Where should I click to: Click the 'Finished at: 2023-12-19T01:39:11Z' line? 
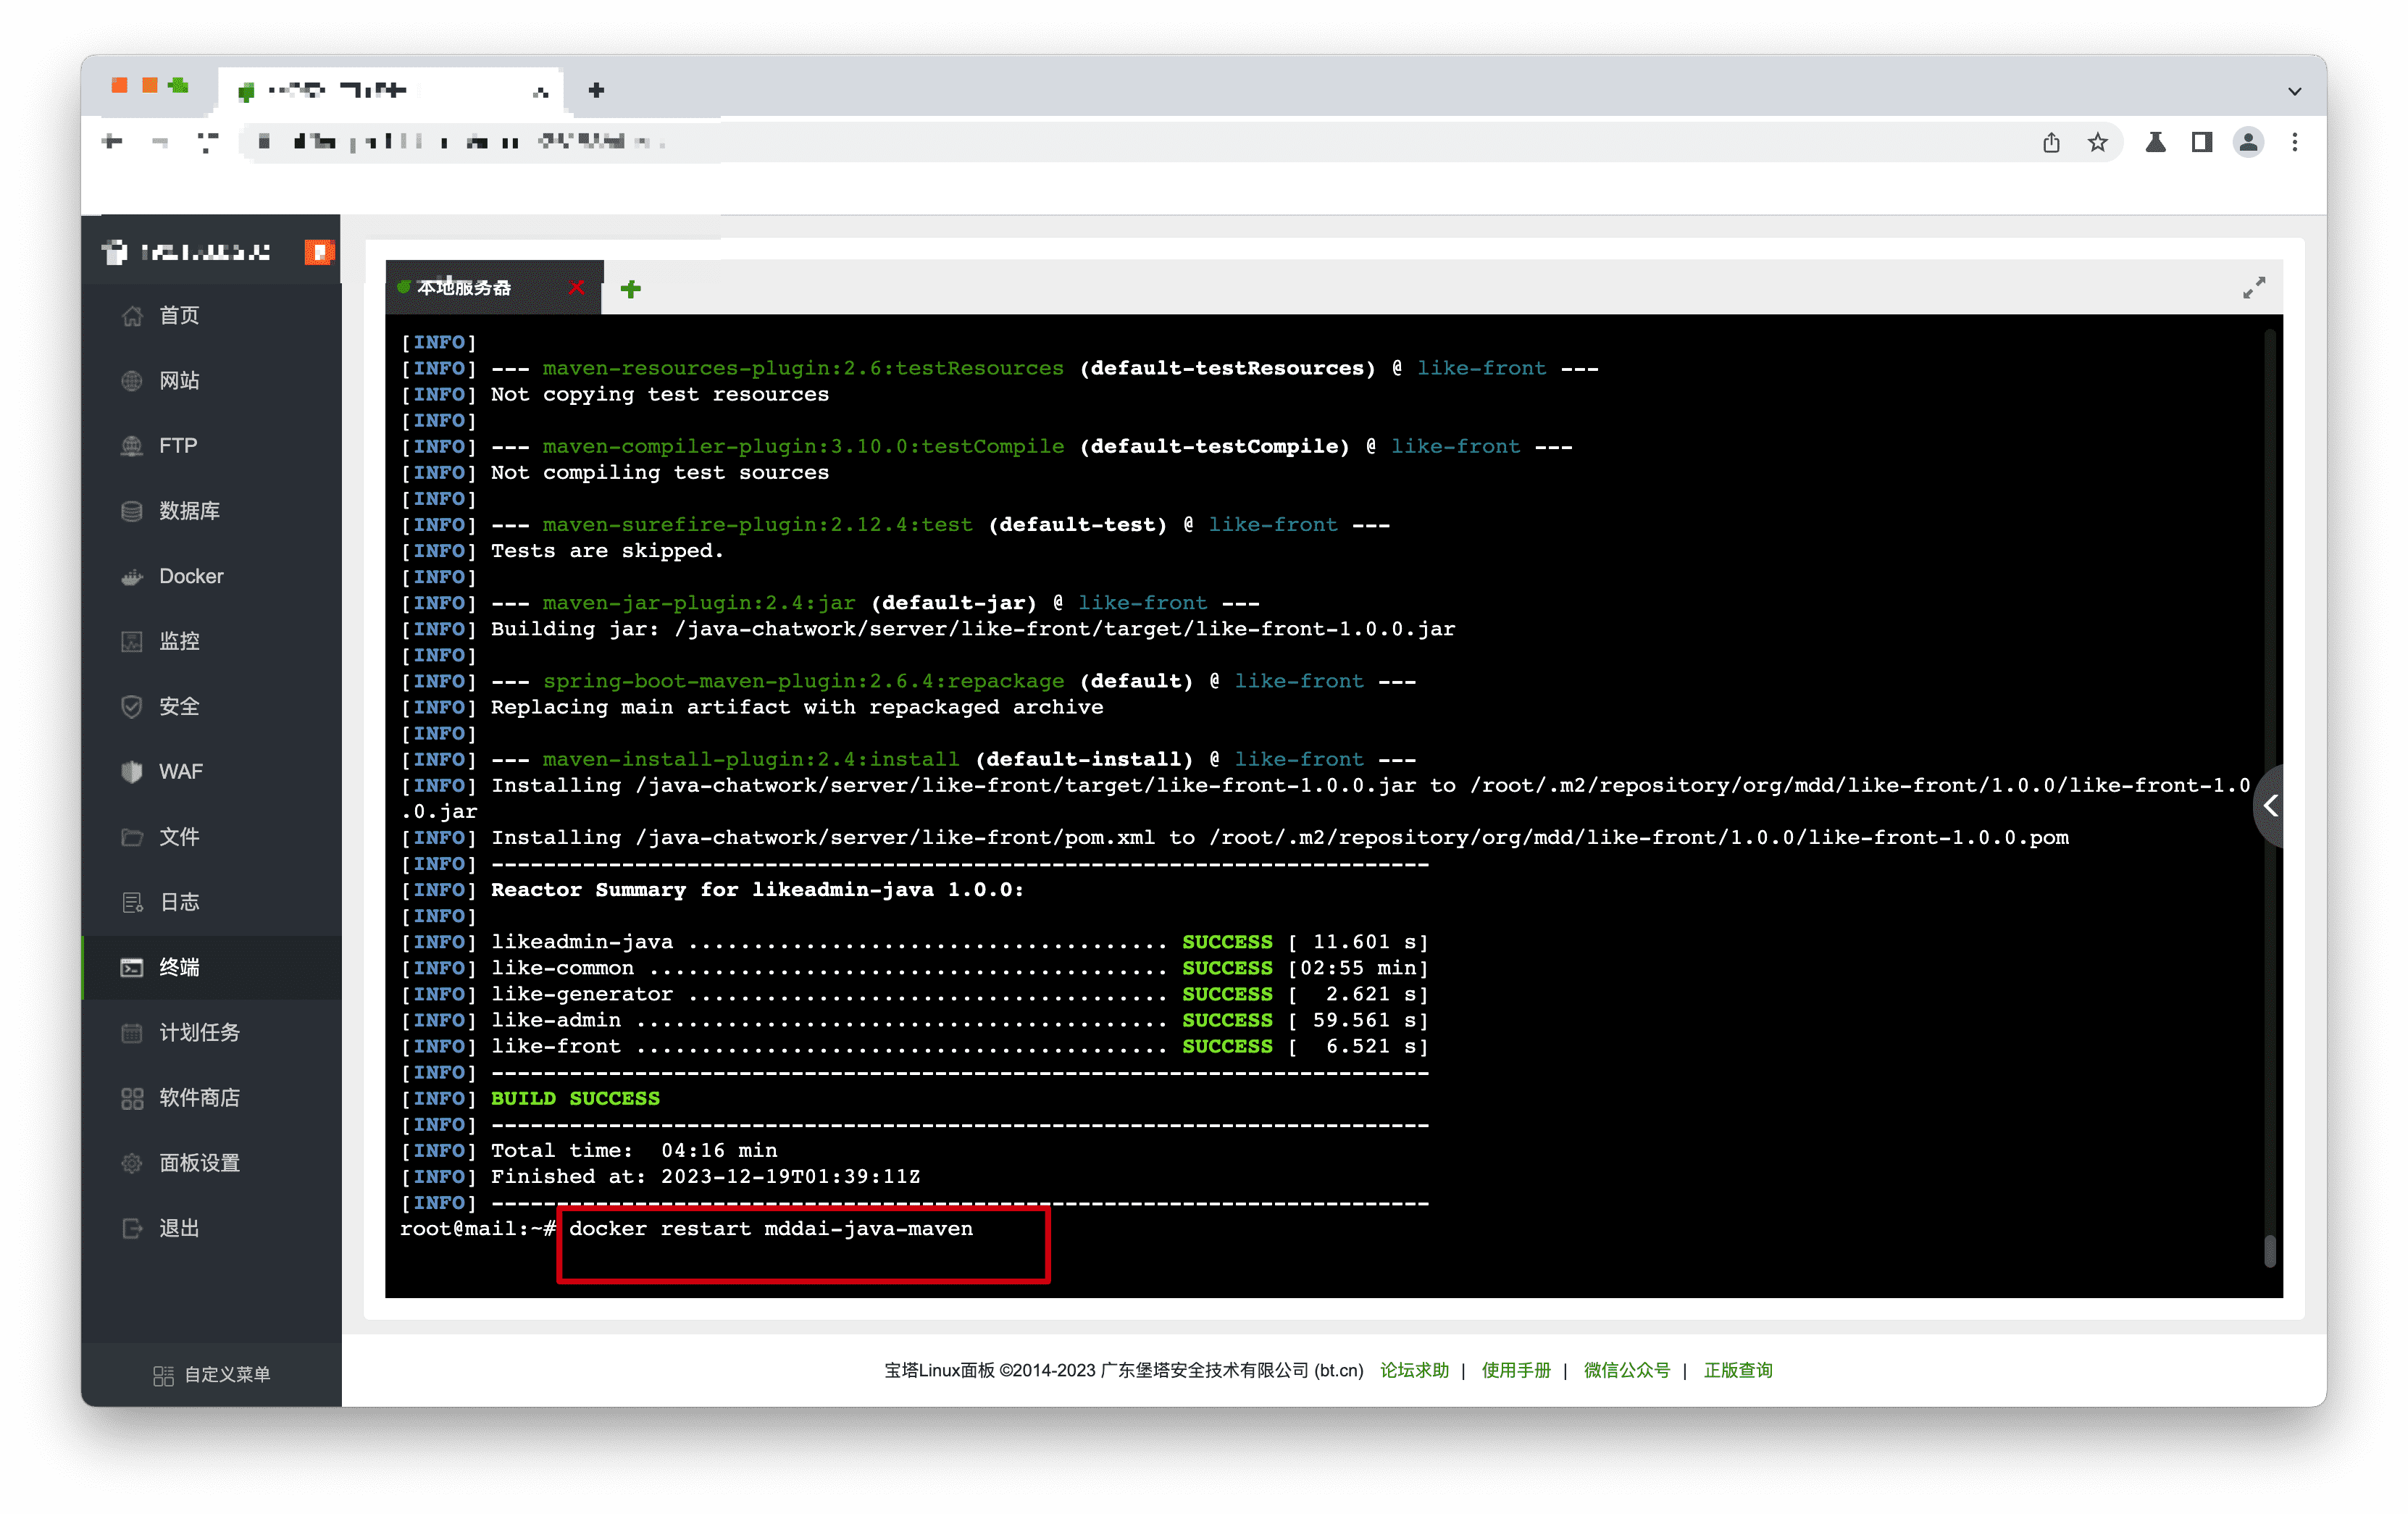(705, 1176)
